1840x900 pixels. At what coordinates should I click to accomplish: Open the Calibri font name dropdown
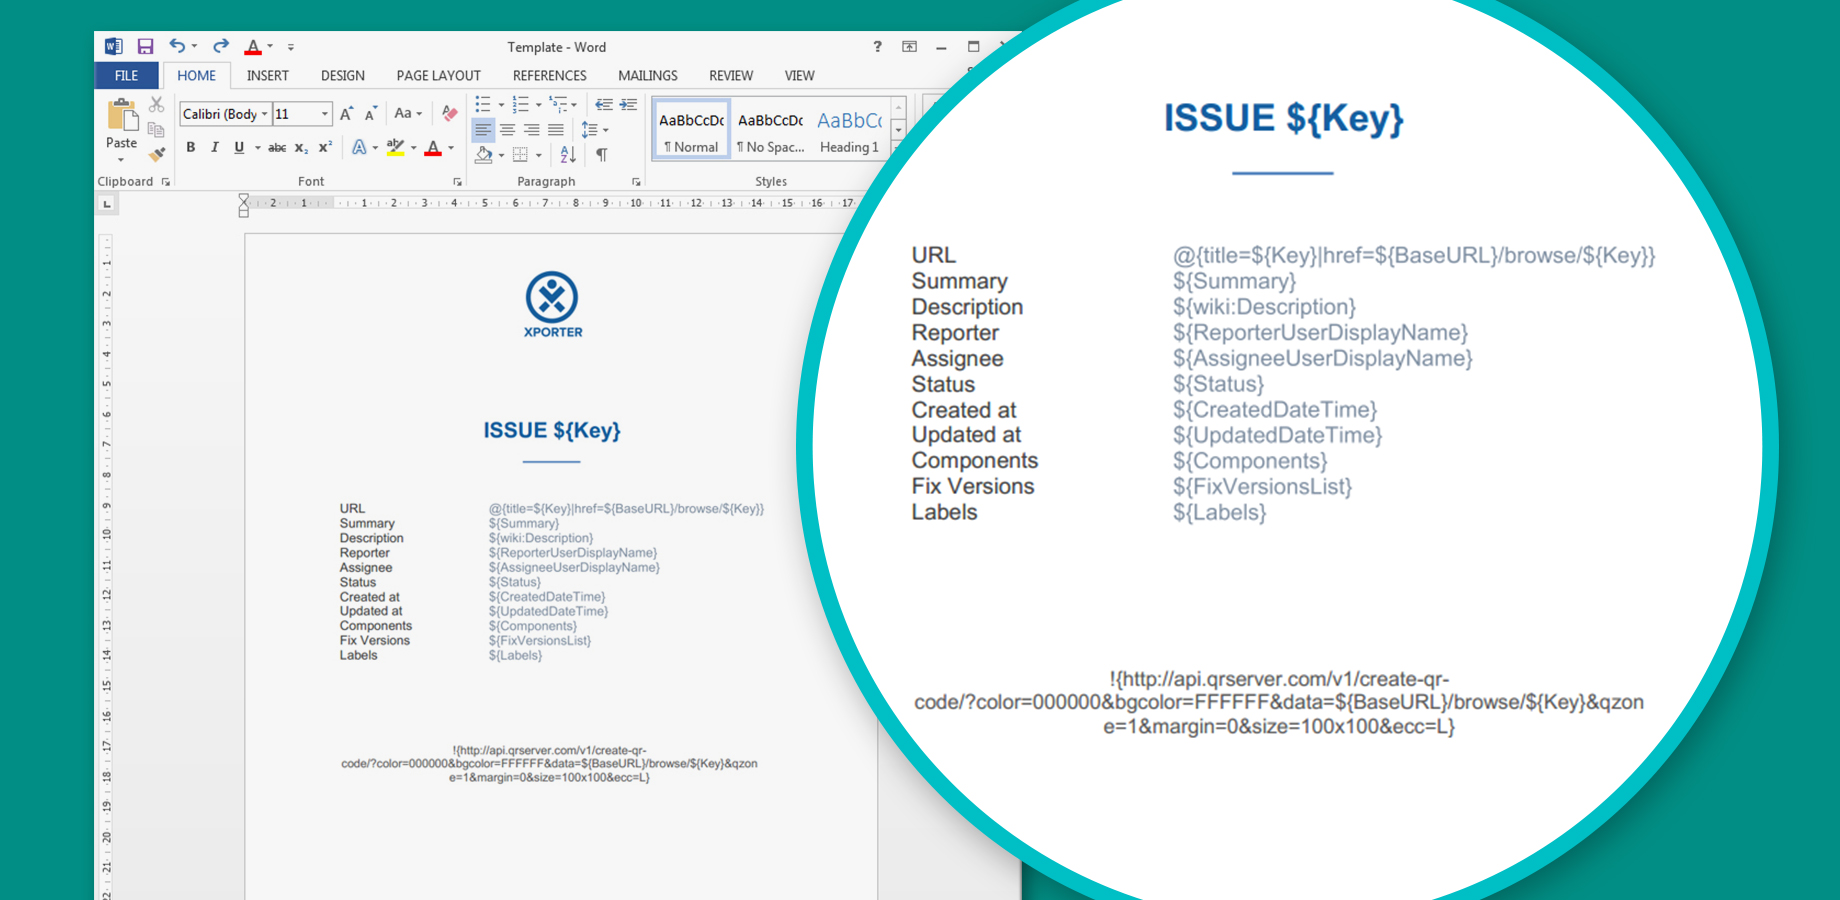coord(265,114)
